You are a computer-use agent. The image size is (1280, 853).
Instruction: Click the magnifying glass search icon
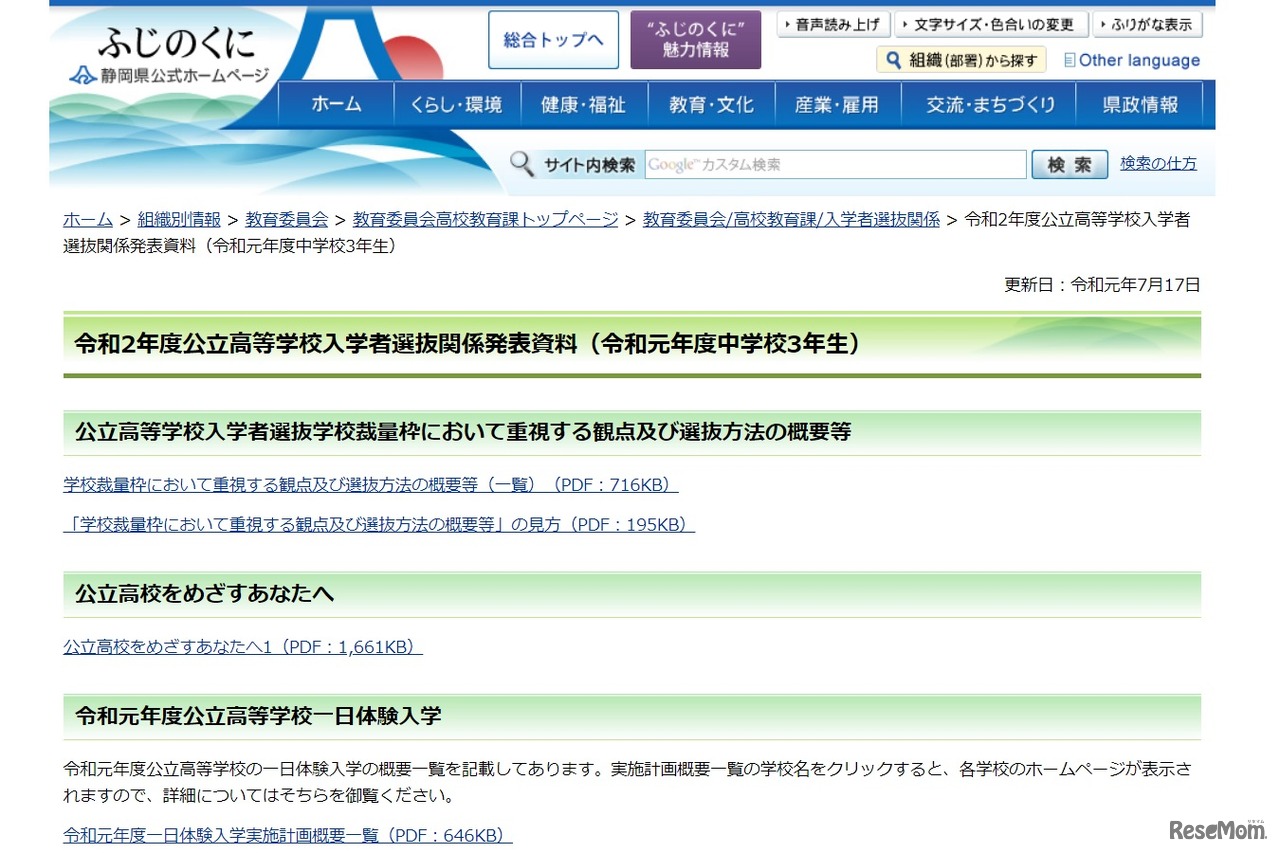click(x=521, y=163)
